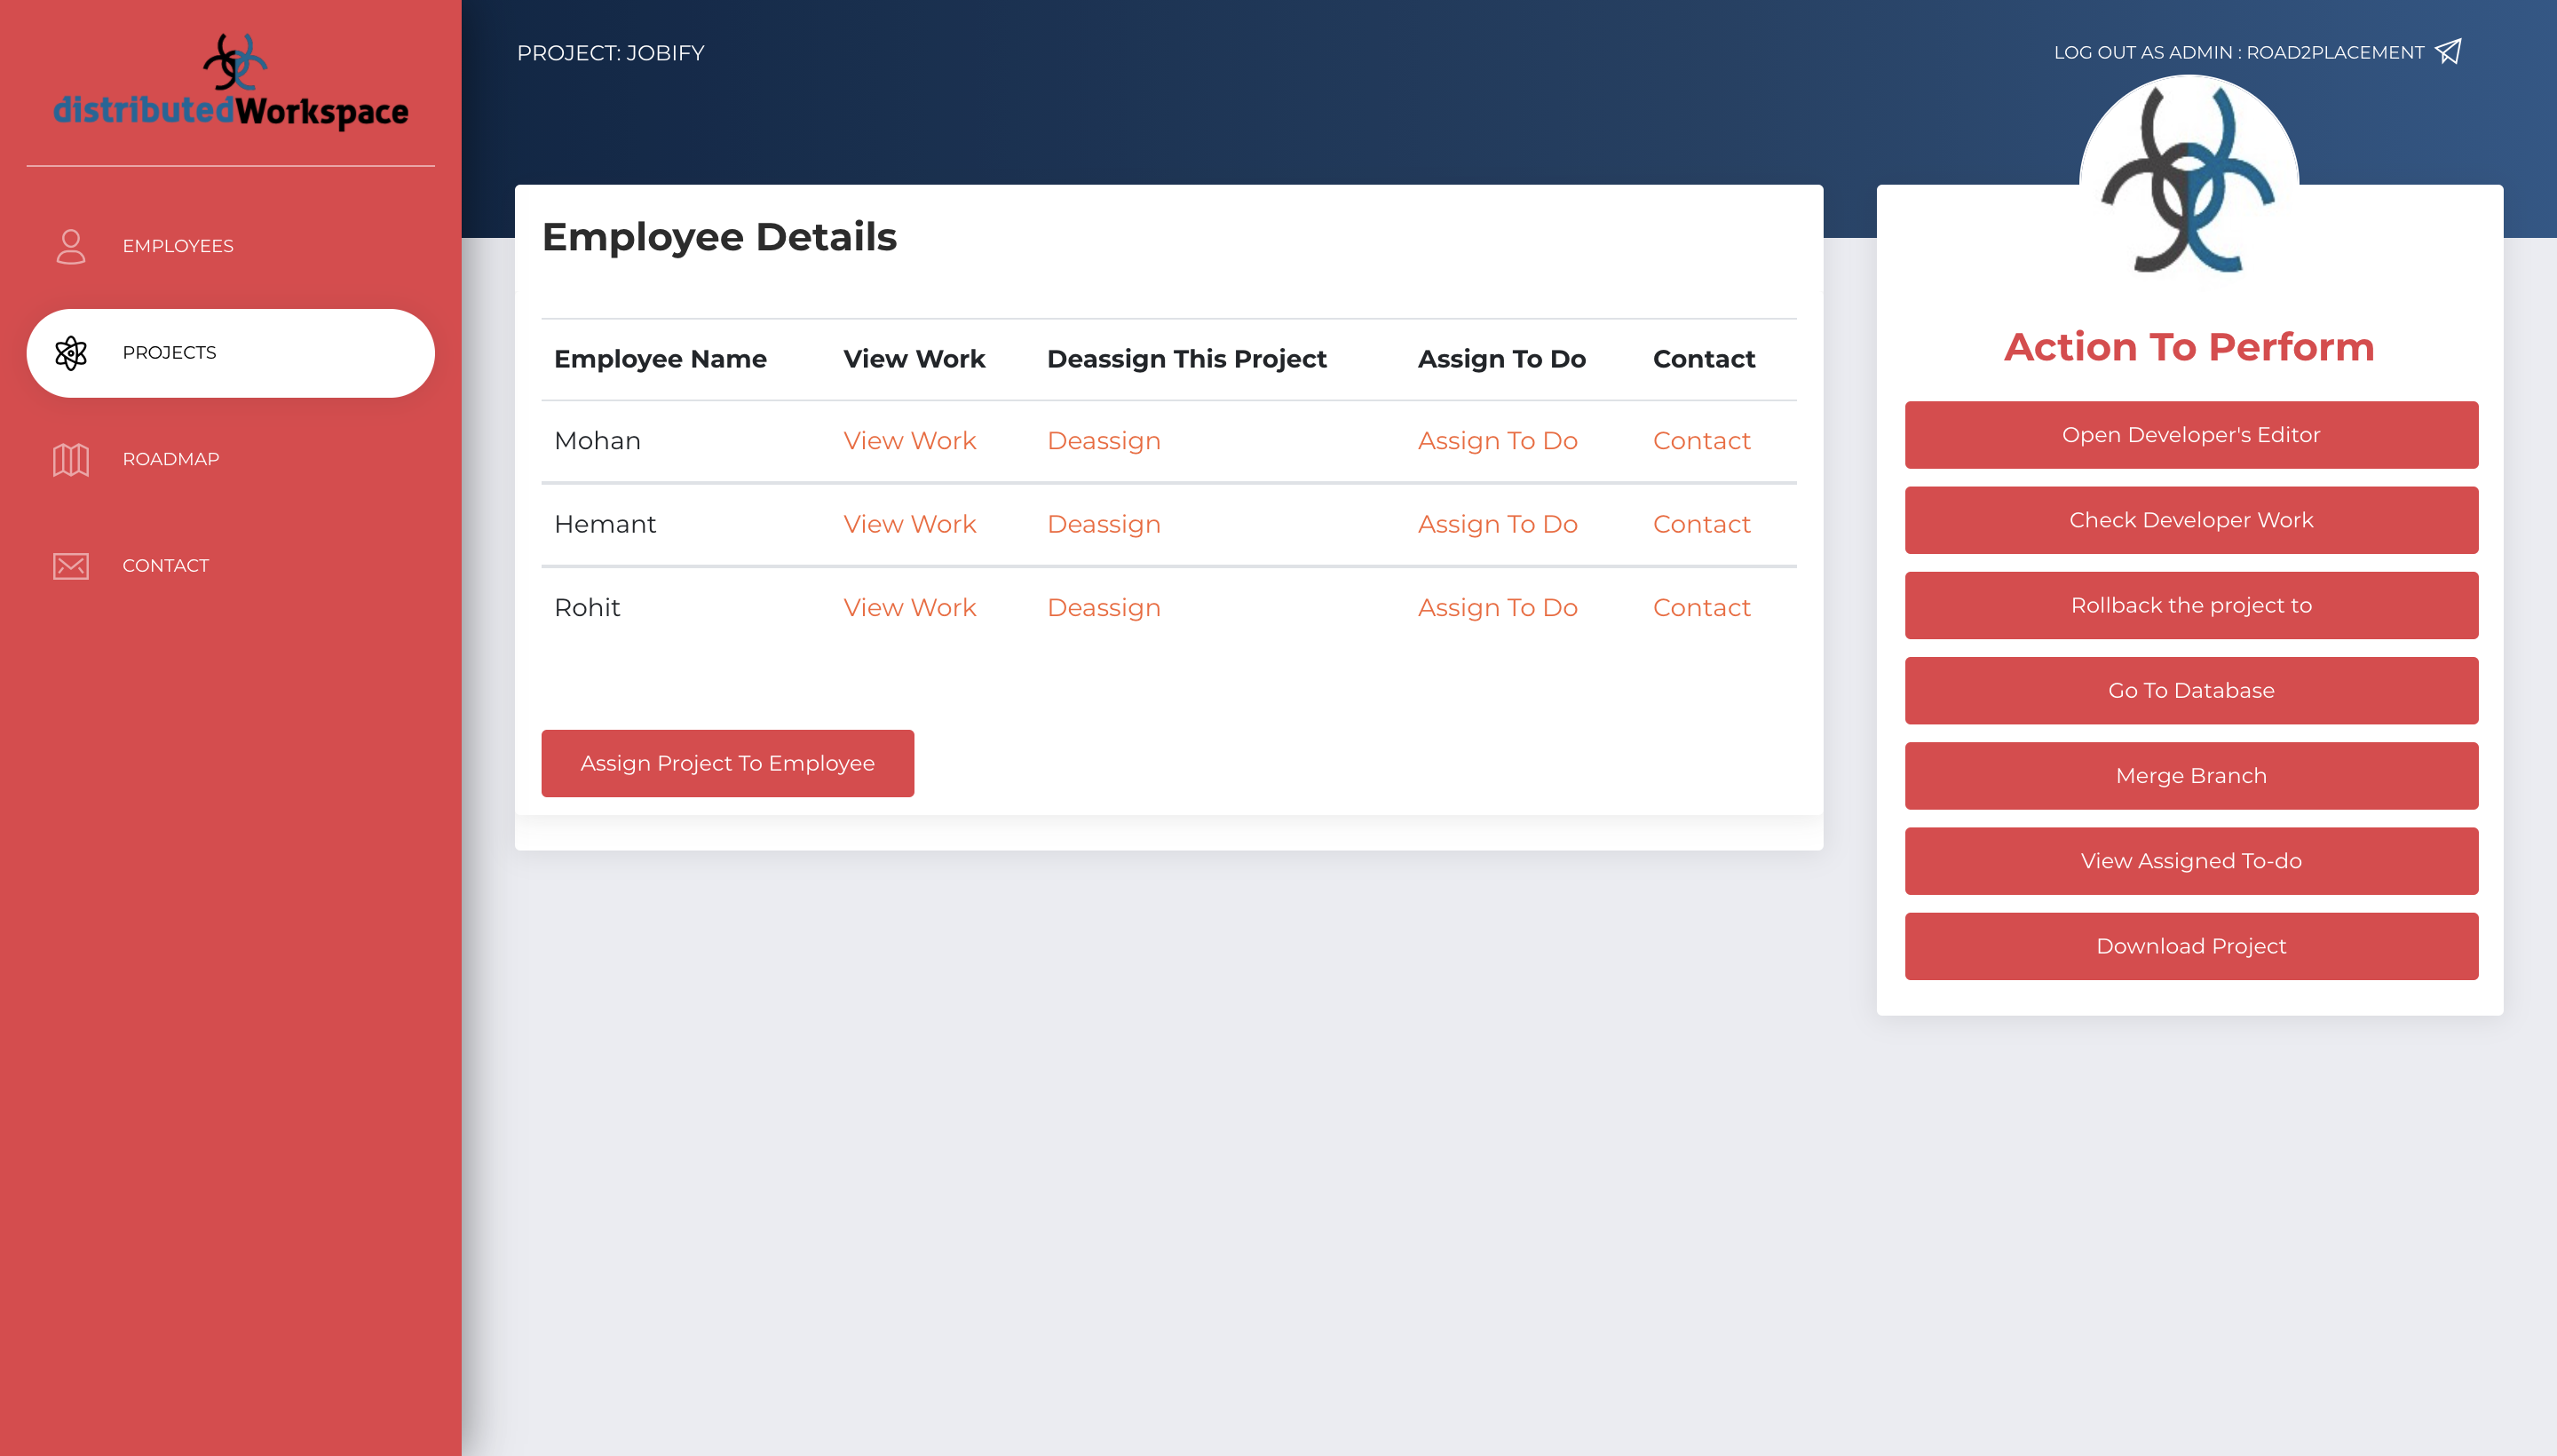
Task: Deassign Hemant from this project
Action: click(x=1103, y=524)
